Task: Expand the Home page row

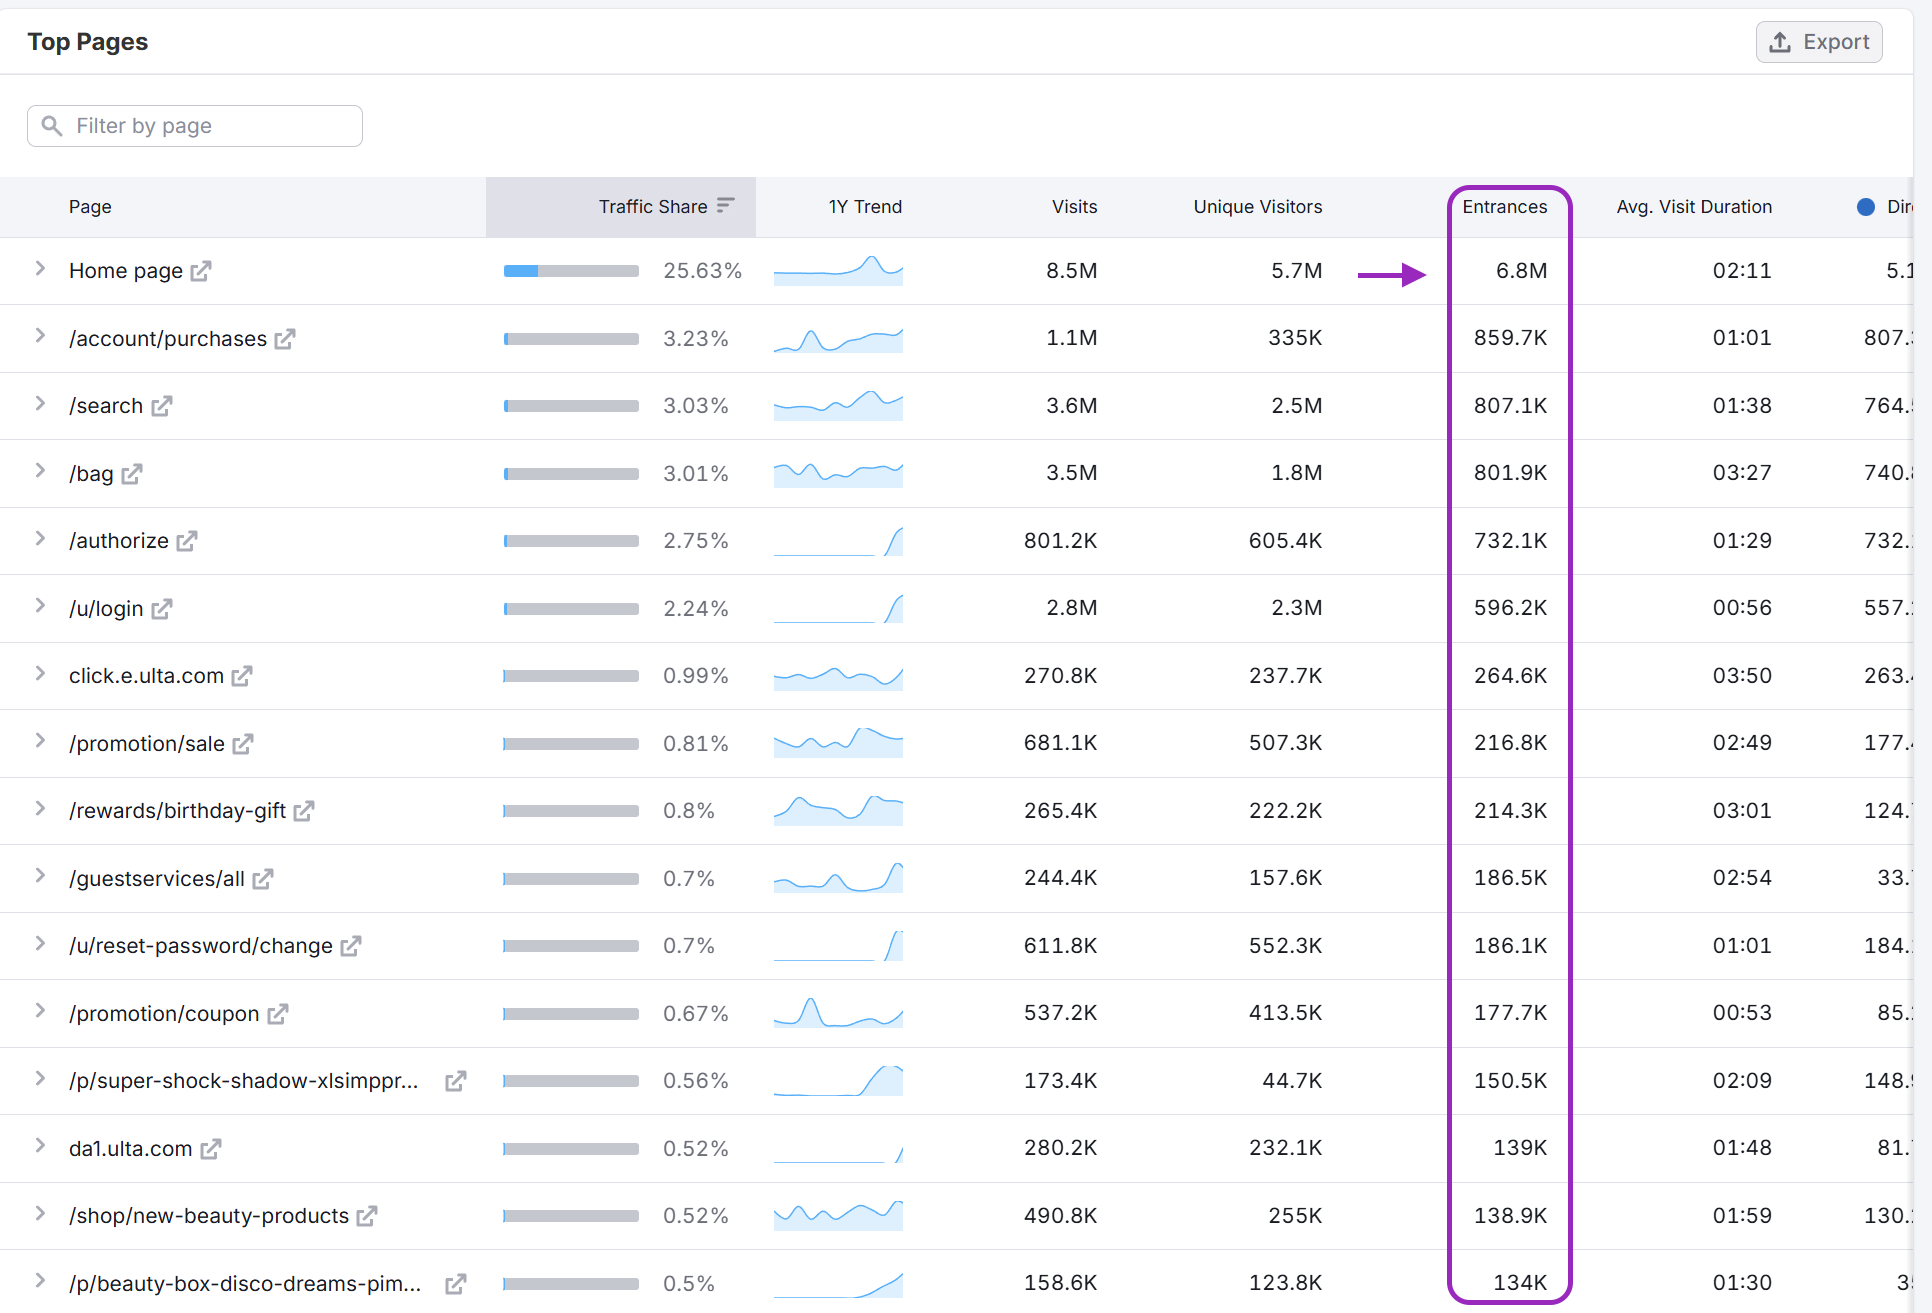Action: [x=40, y=269]
